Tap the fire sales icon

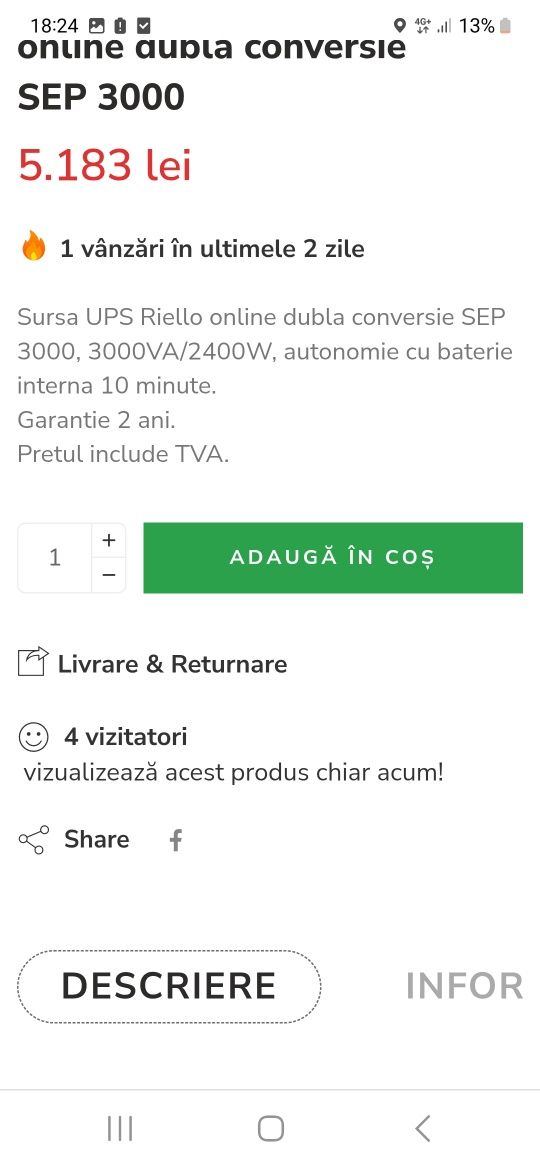click(x=34, y=245)
